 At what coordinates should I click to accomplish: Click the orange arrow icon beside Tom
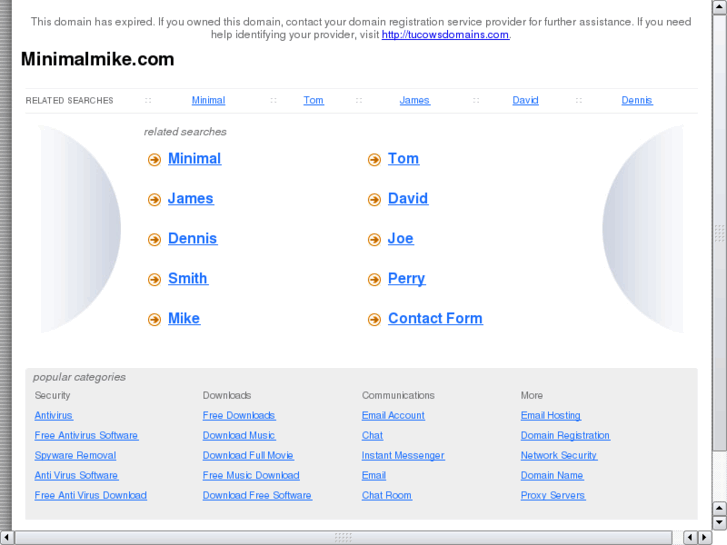[x=374, y=160]
